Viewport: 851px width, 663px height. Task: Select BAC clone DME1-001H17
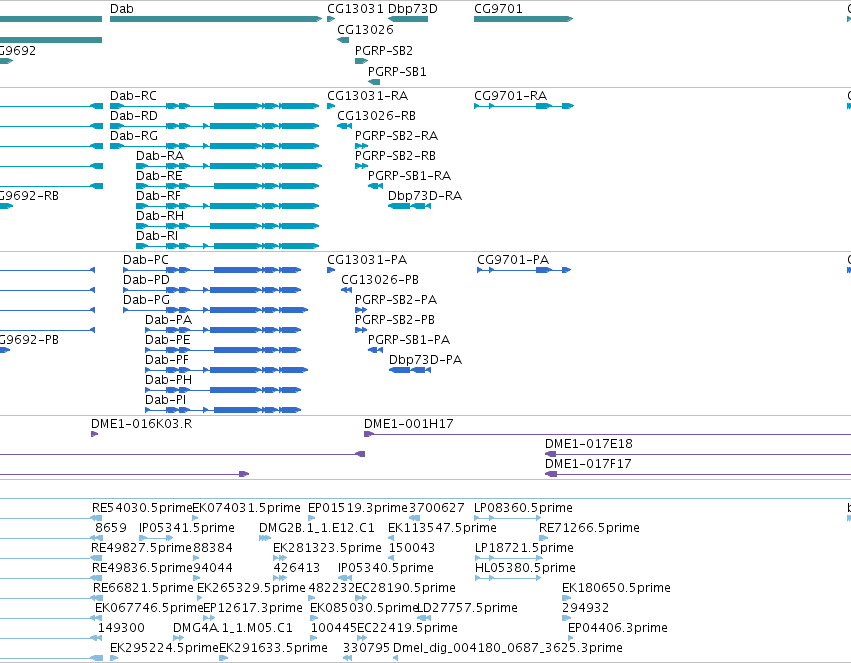607,434
